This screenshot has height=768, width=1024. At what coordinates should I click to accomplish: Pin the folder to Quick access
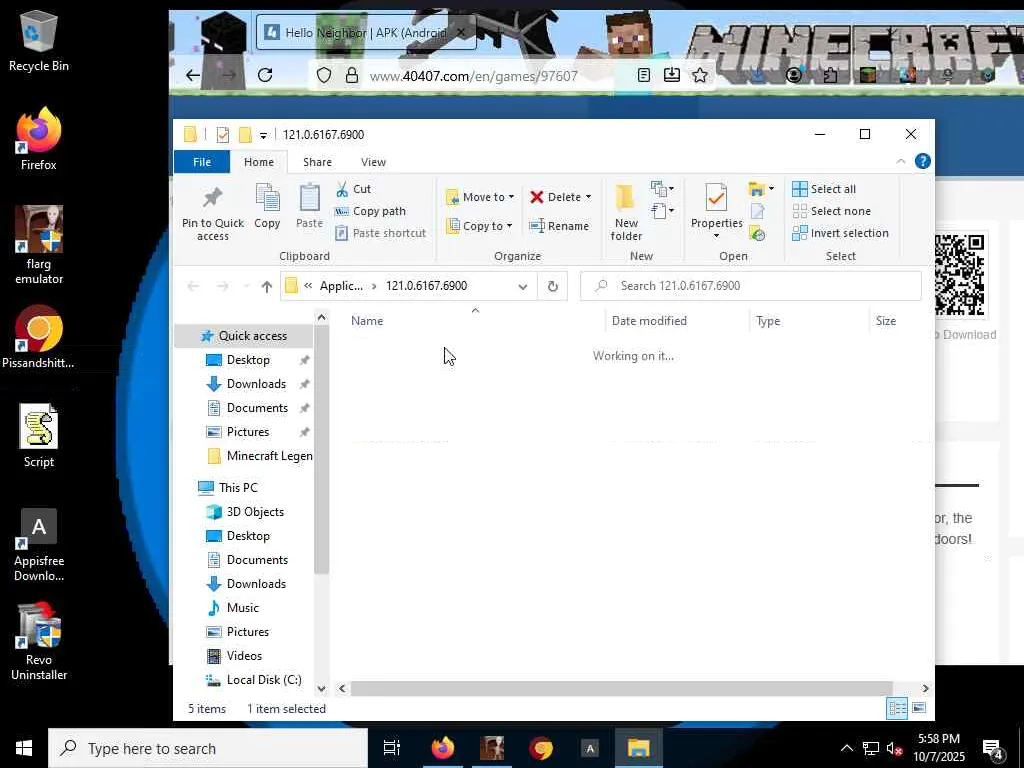coord(212,213)
